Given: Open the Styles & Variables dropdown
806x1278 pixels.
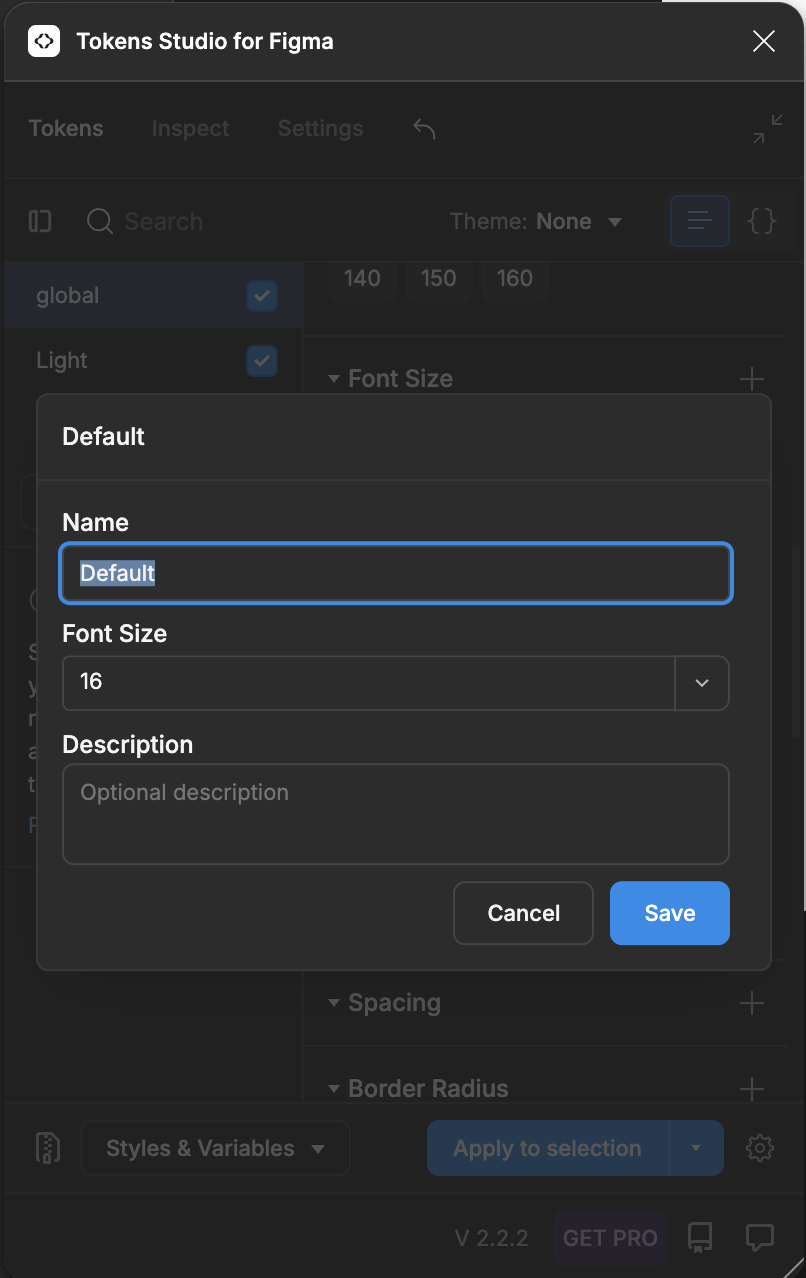Looking at the screenshot, I should pos(215,1148).
